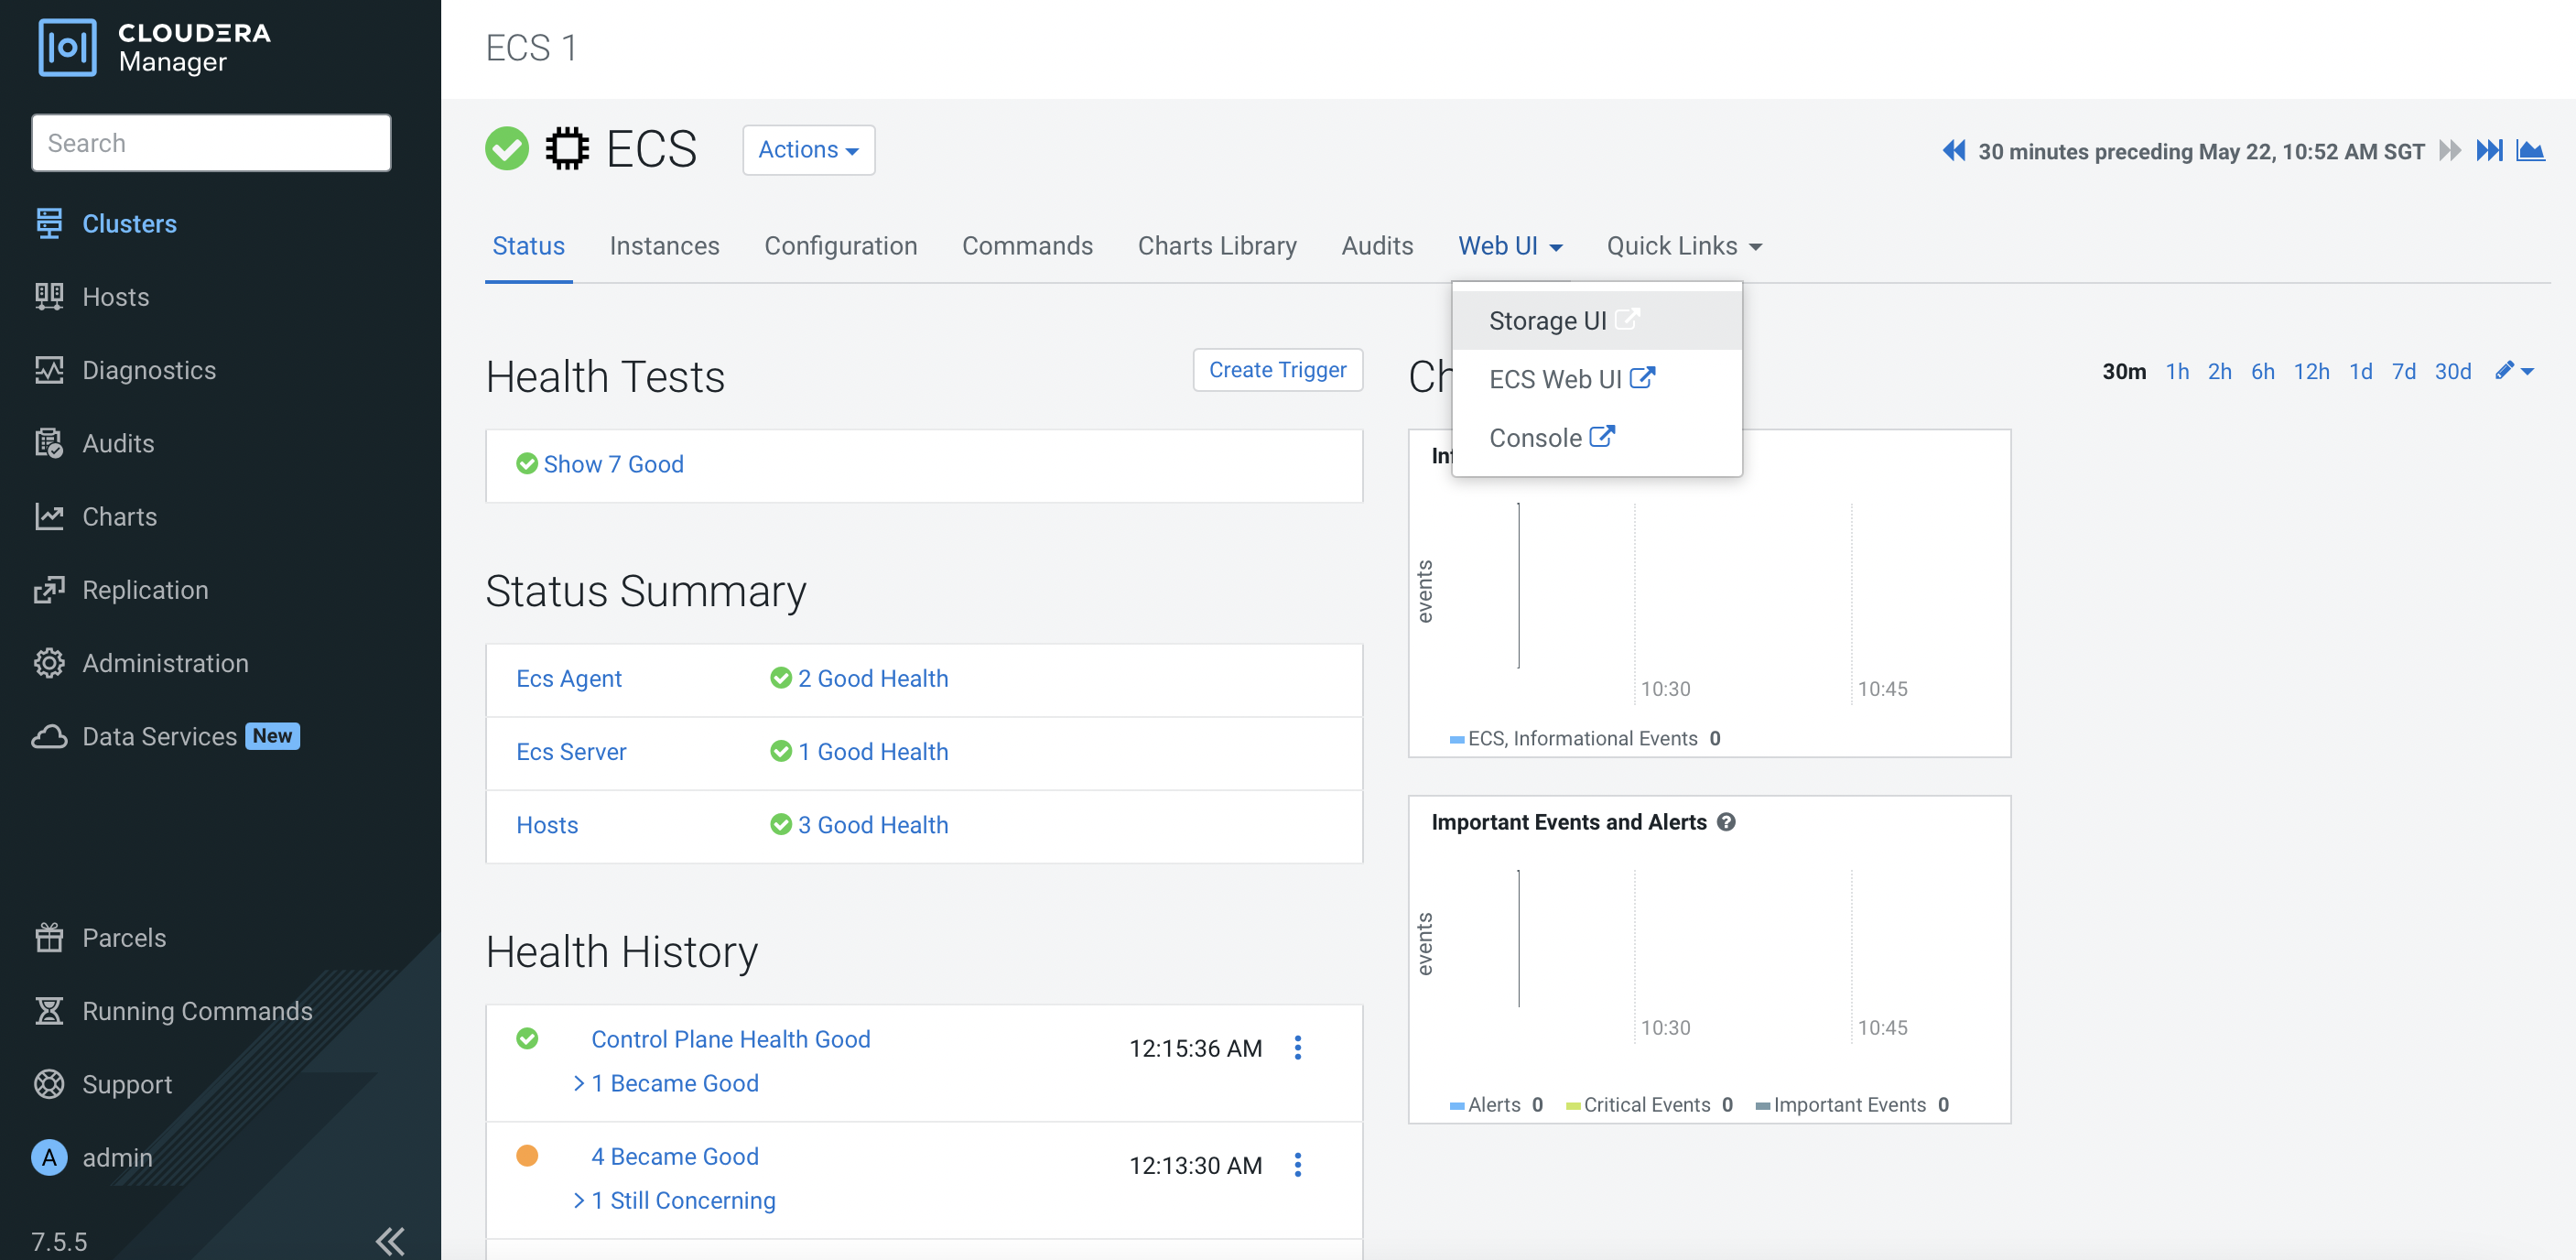Viewport: 2576px width, 1260px height.
Task: Click the time range chart icon
Action: click(2530, 151)
